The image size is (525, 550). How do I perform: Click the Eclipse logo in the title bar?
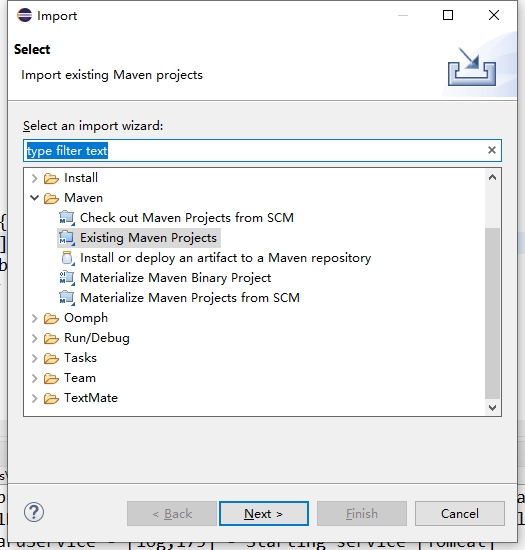tap(25, 15)
